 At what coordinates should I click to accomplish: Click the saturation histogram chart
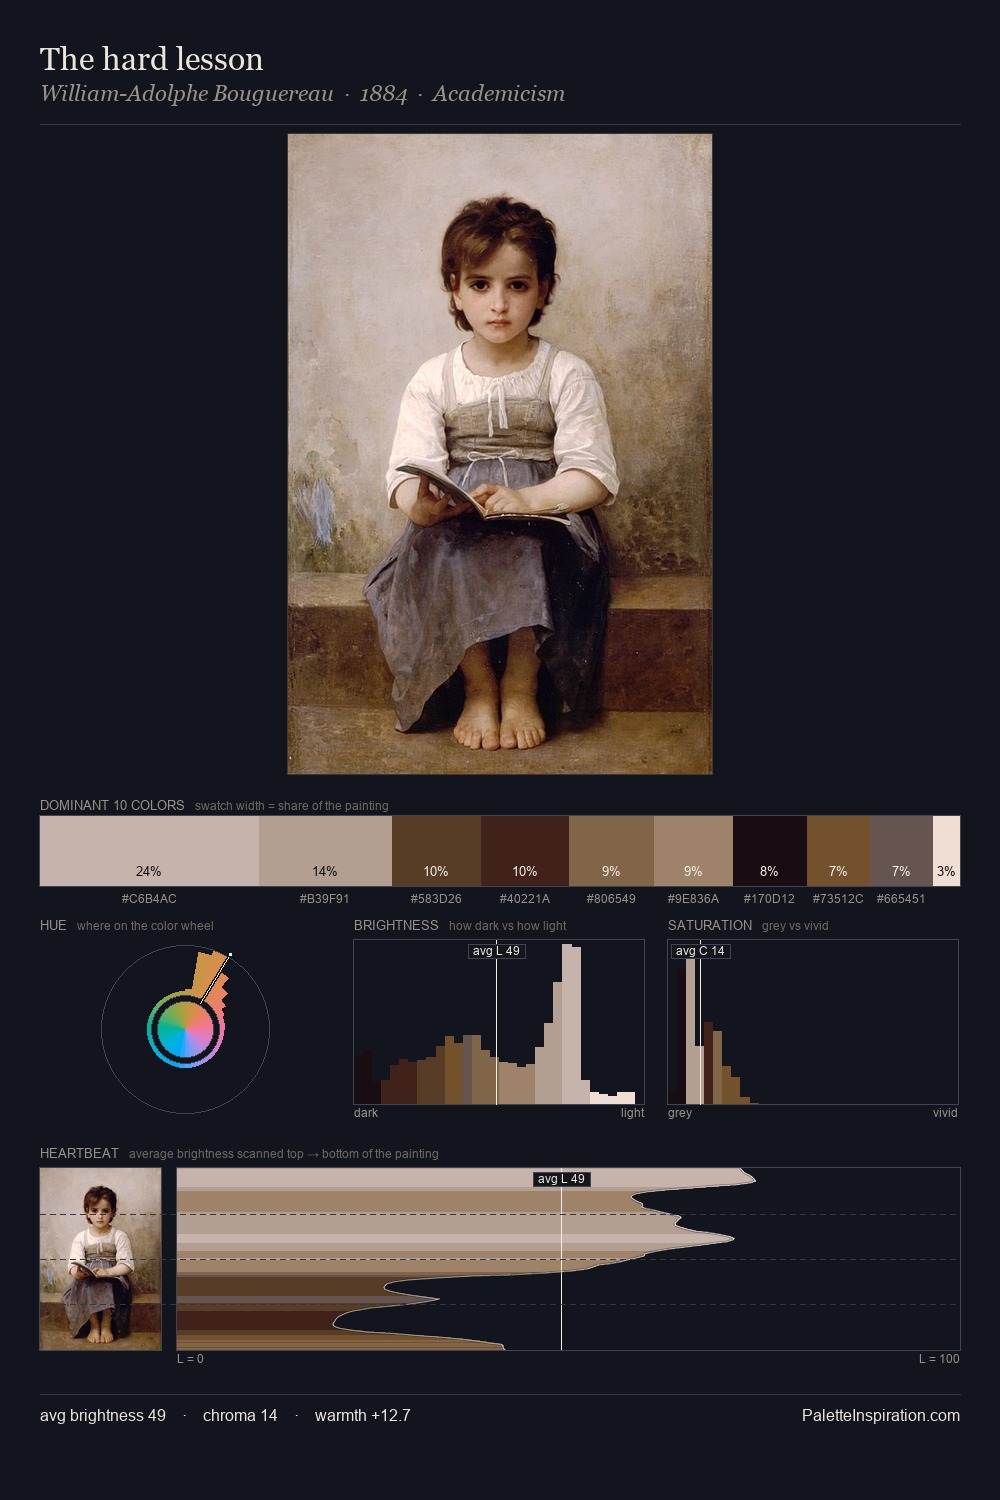coord(813,1022)
